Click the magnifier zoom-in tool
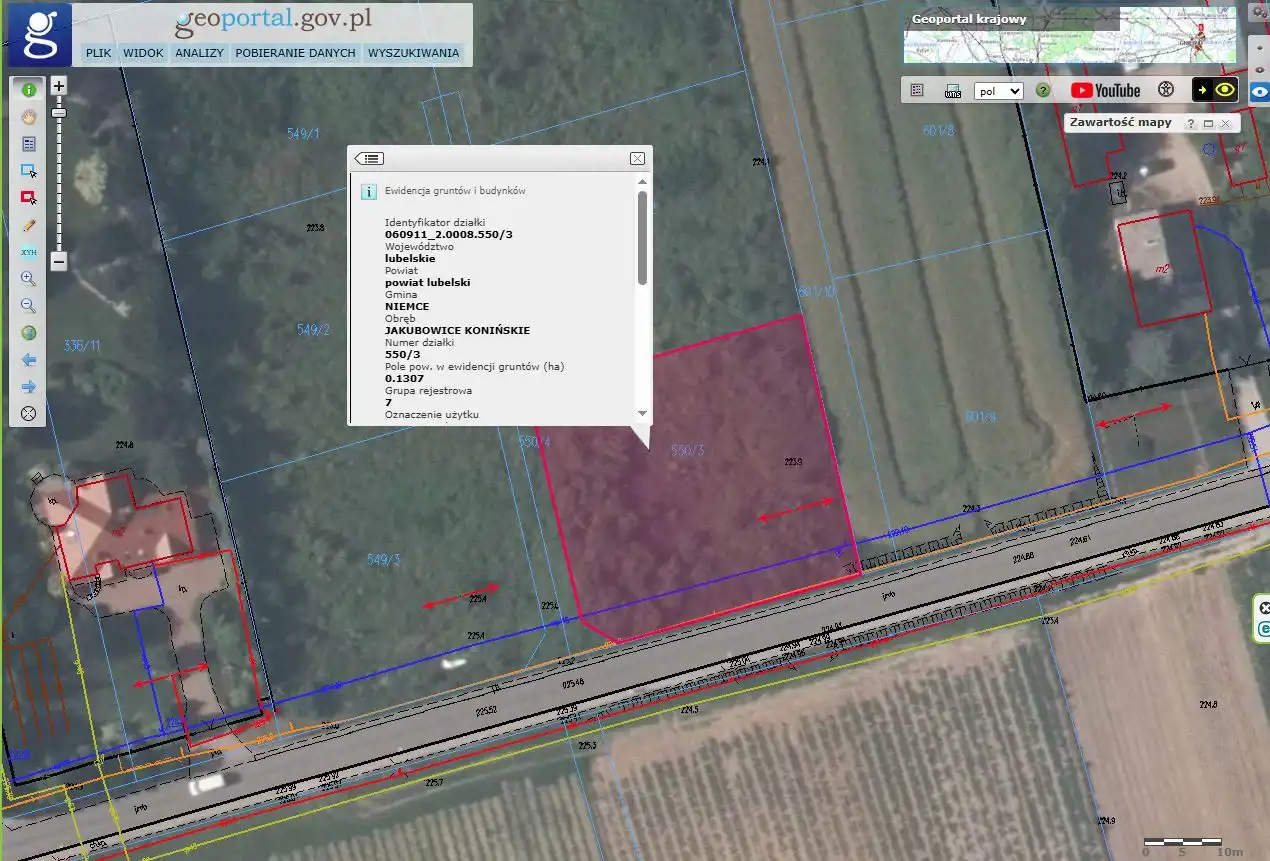This screenshot has width=1270, height=861. 29,279
